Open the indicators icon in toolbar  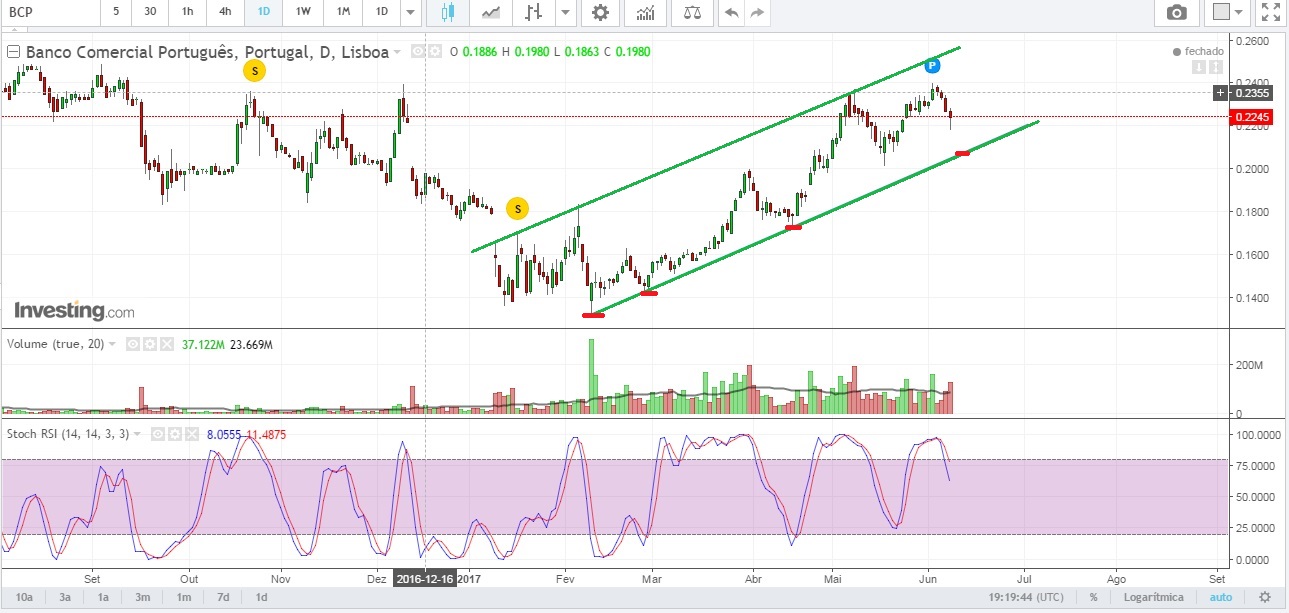coord(647,12)
